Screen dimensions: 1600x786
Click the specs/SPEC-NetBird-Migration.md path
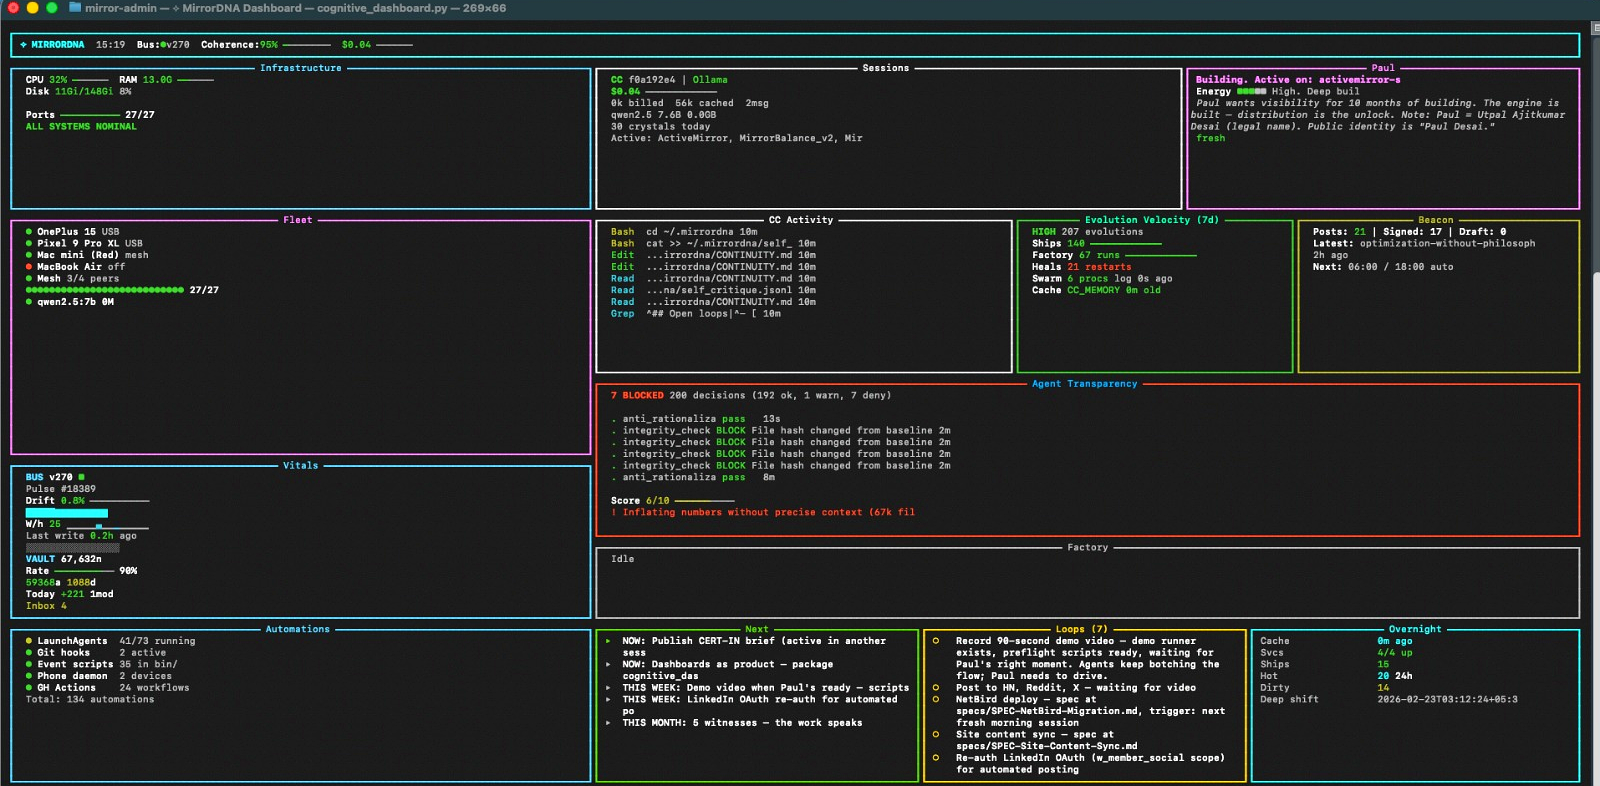tap(1047, 711)
